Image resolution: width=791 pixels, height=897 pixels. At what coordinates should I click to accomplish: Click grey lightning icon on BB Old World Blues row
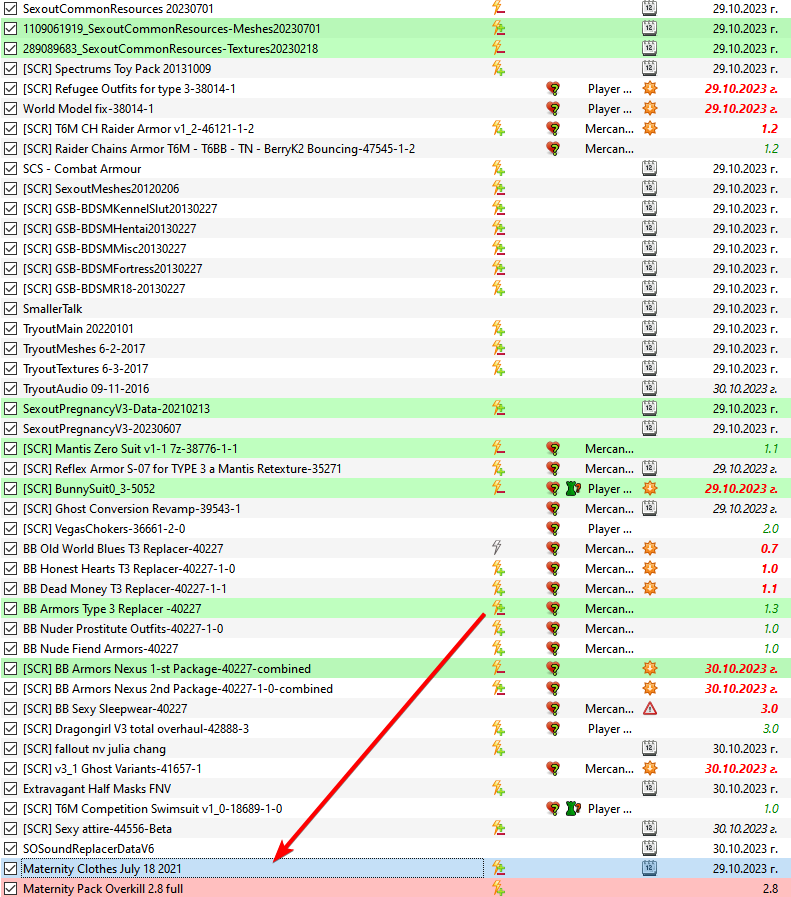[x=496, y=547]
